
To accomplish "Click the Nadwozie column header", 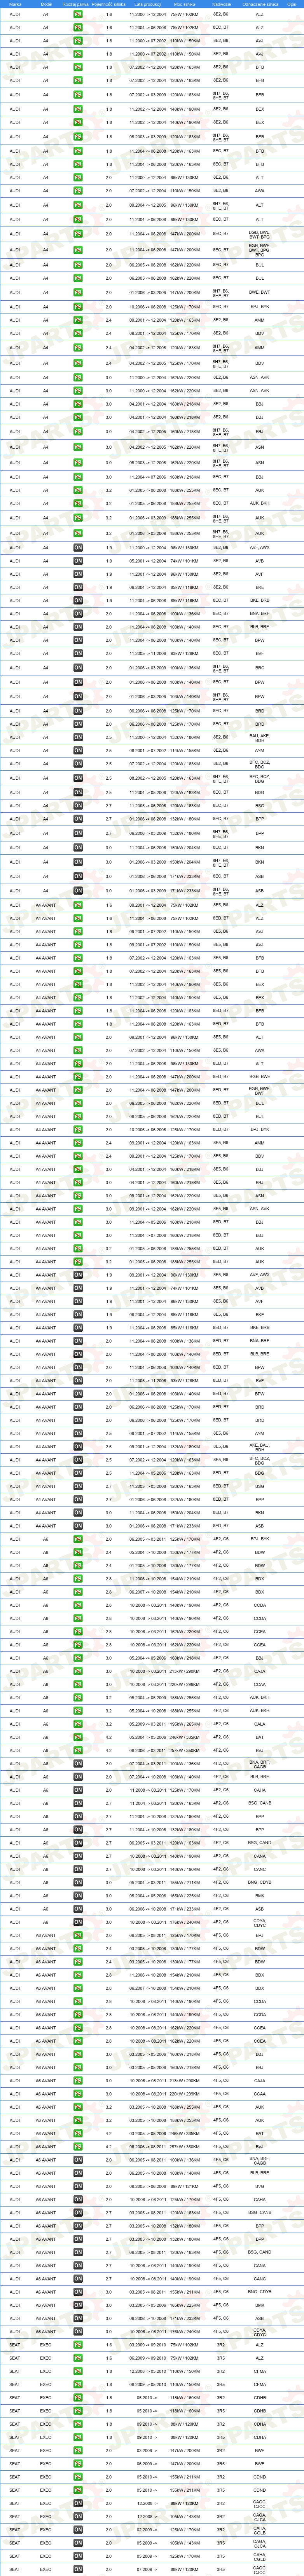I will pyautogui.click(x=220, y=4).
